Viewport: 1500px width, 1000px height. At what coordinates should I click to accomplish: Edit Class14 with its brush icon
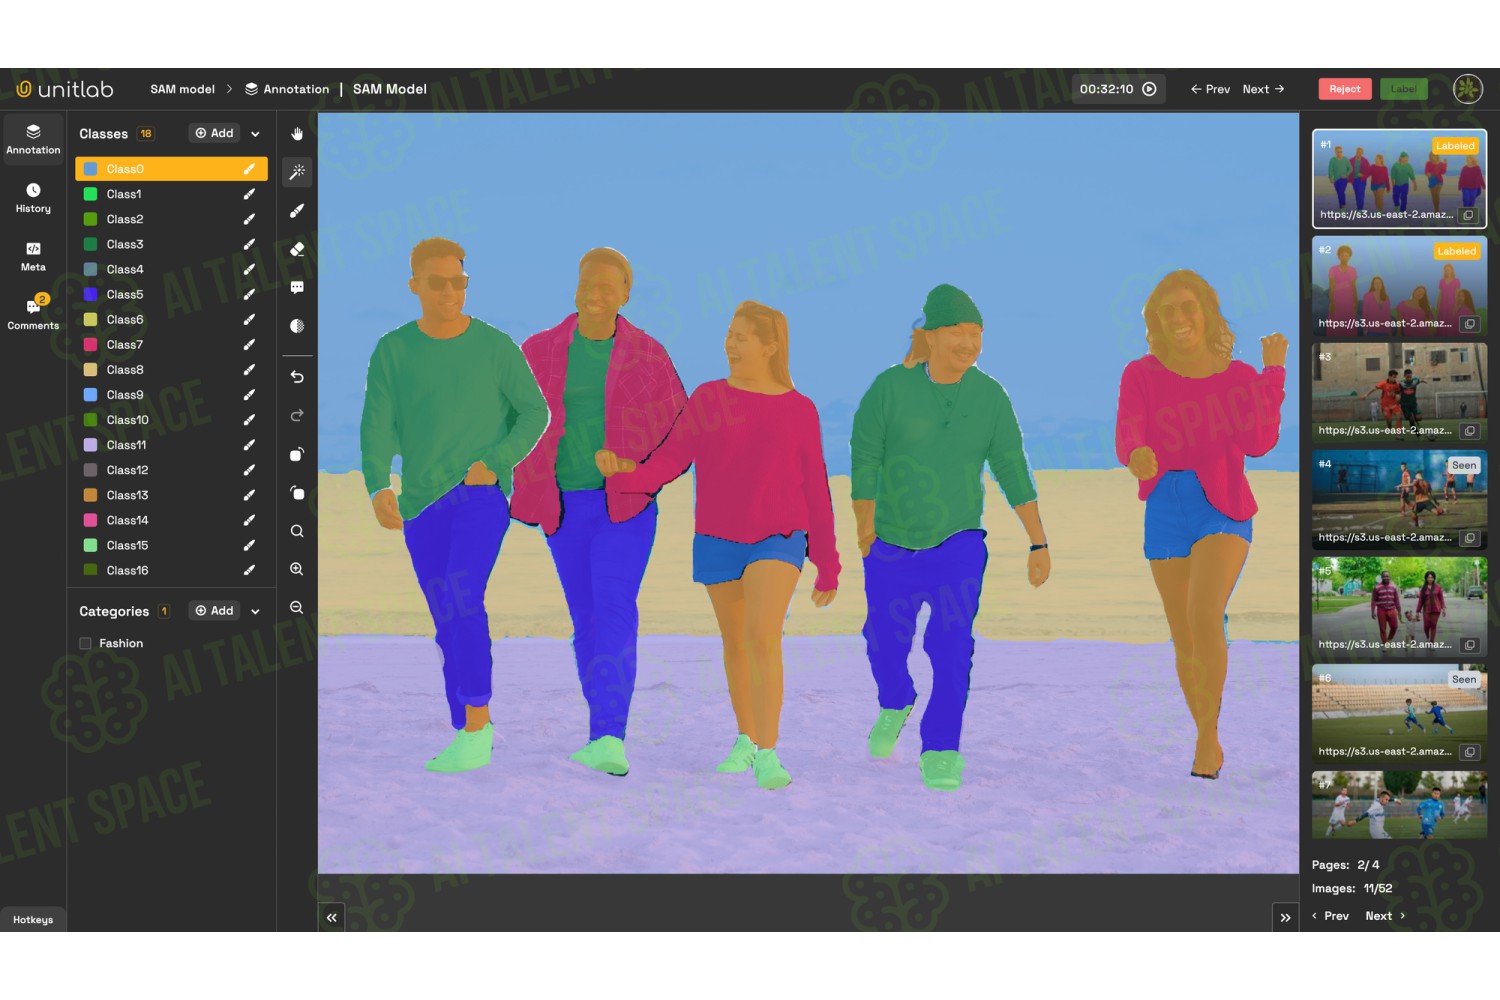249,520
